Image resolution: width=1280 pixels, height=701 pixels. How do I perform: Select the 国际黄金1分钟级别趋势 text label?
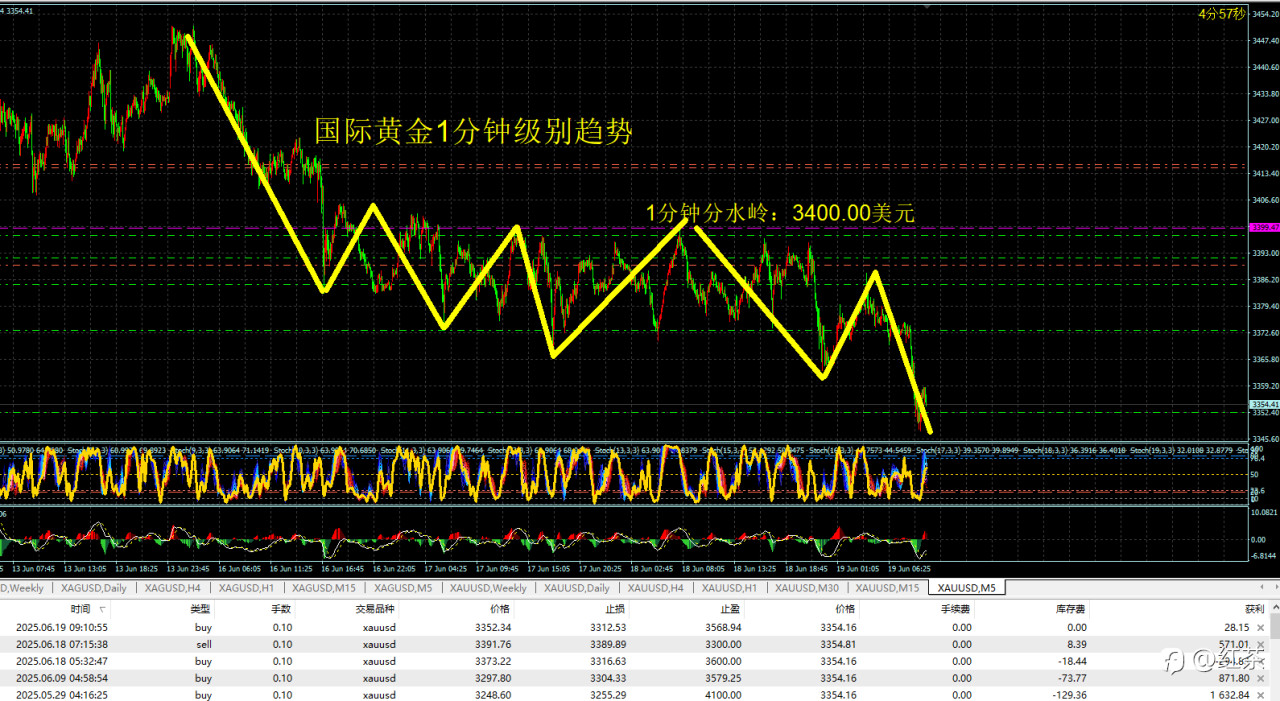[473, 132]
